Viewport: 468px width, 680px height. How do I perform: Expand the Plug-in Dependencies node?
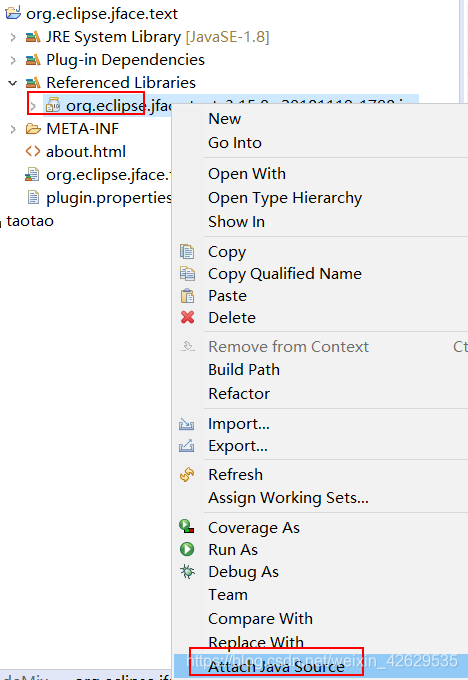click(x=13, y=59)
